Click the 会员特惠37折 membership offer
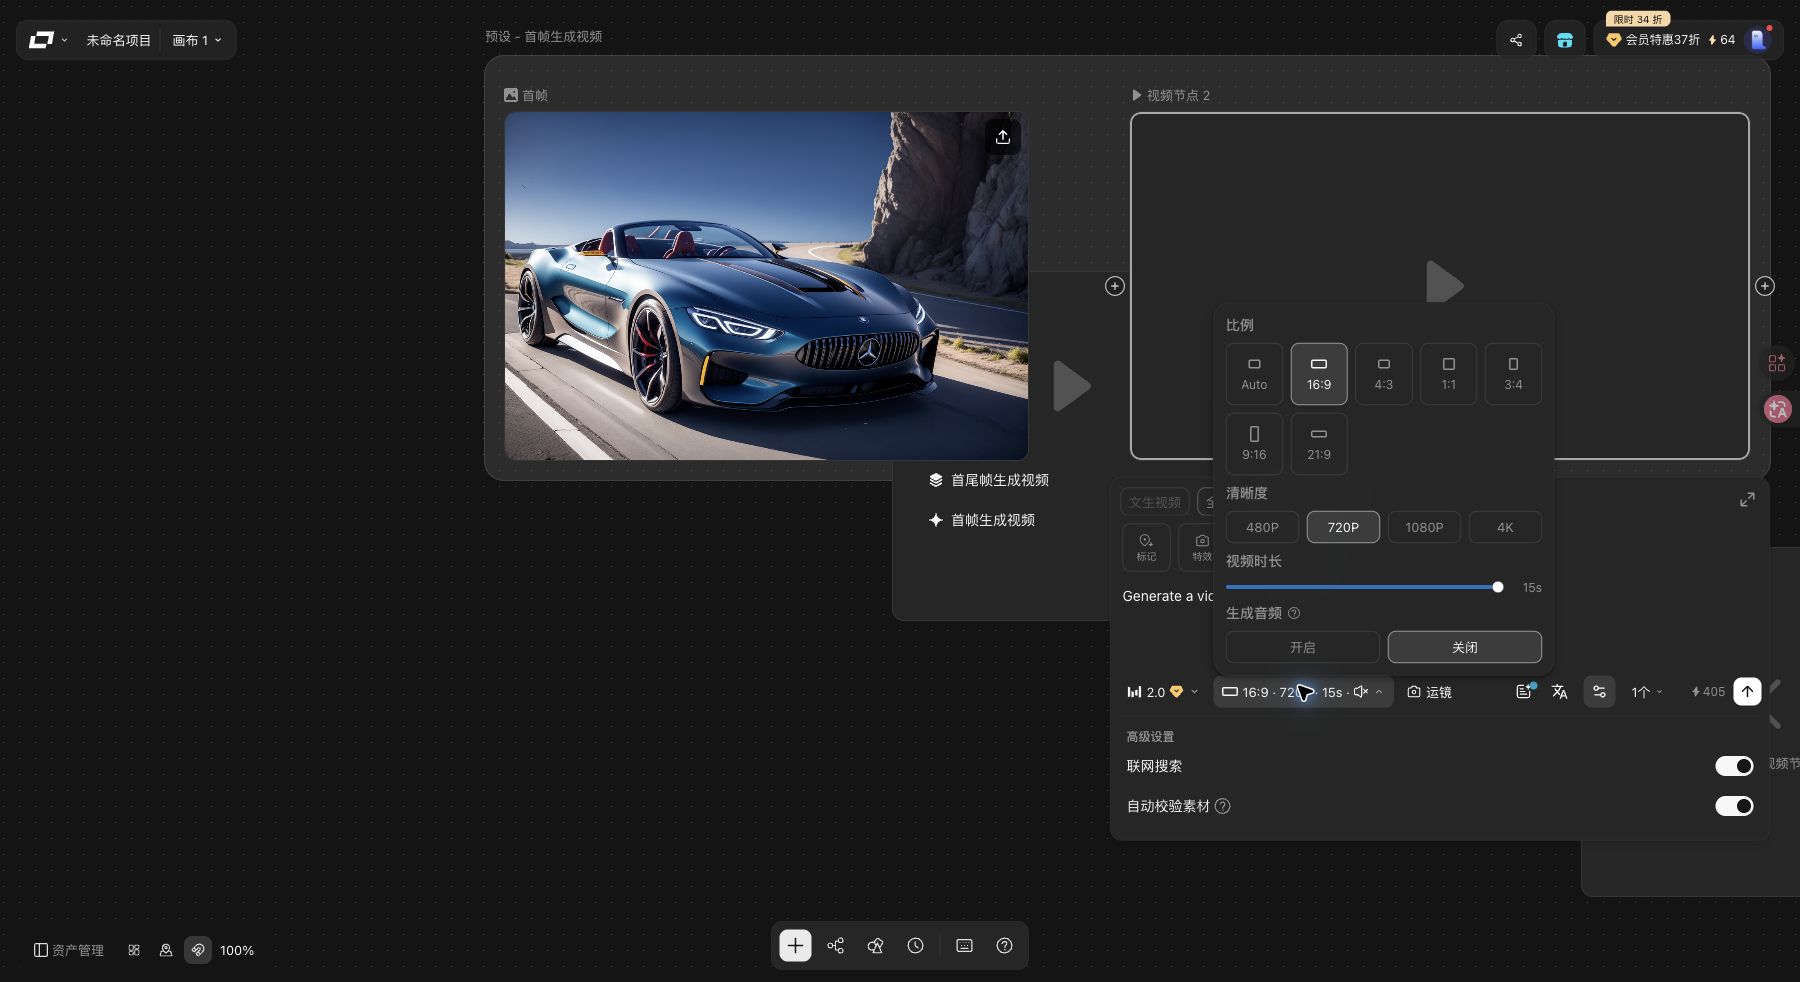 [x=1653, y=40]
